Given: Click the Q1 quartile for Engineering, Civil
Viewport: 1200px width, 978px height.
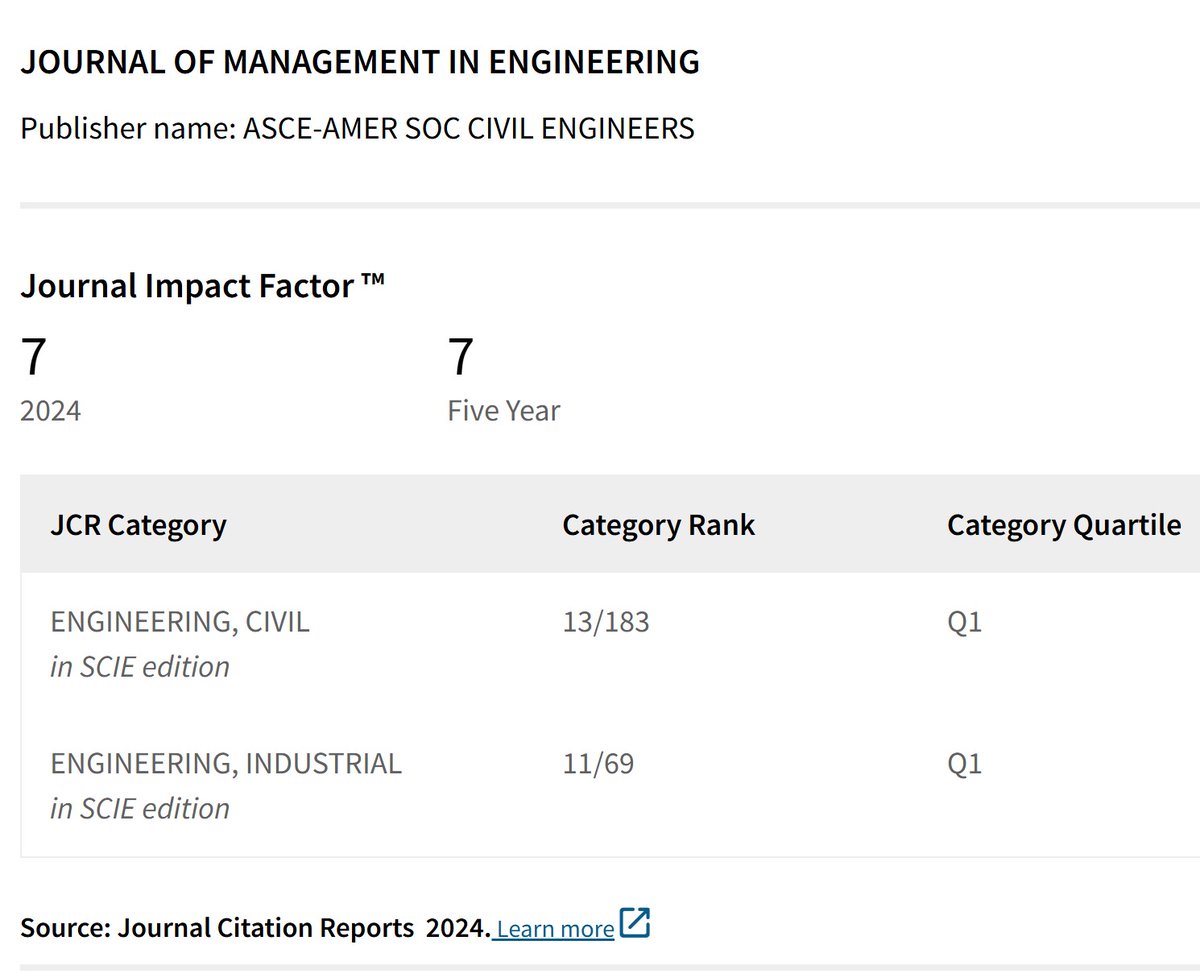Looking at the screenshot, I should [x=965, y=622].
